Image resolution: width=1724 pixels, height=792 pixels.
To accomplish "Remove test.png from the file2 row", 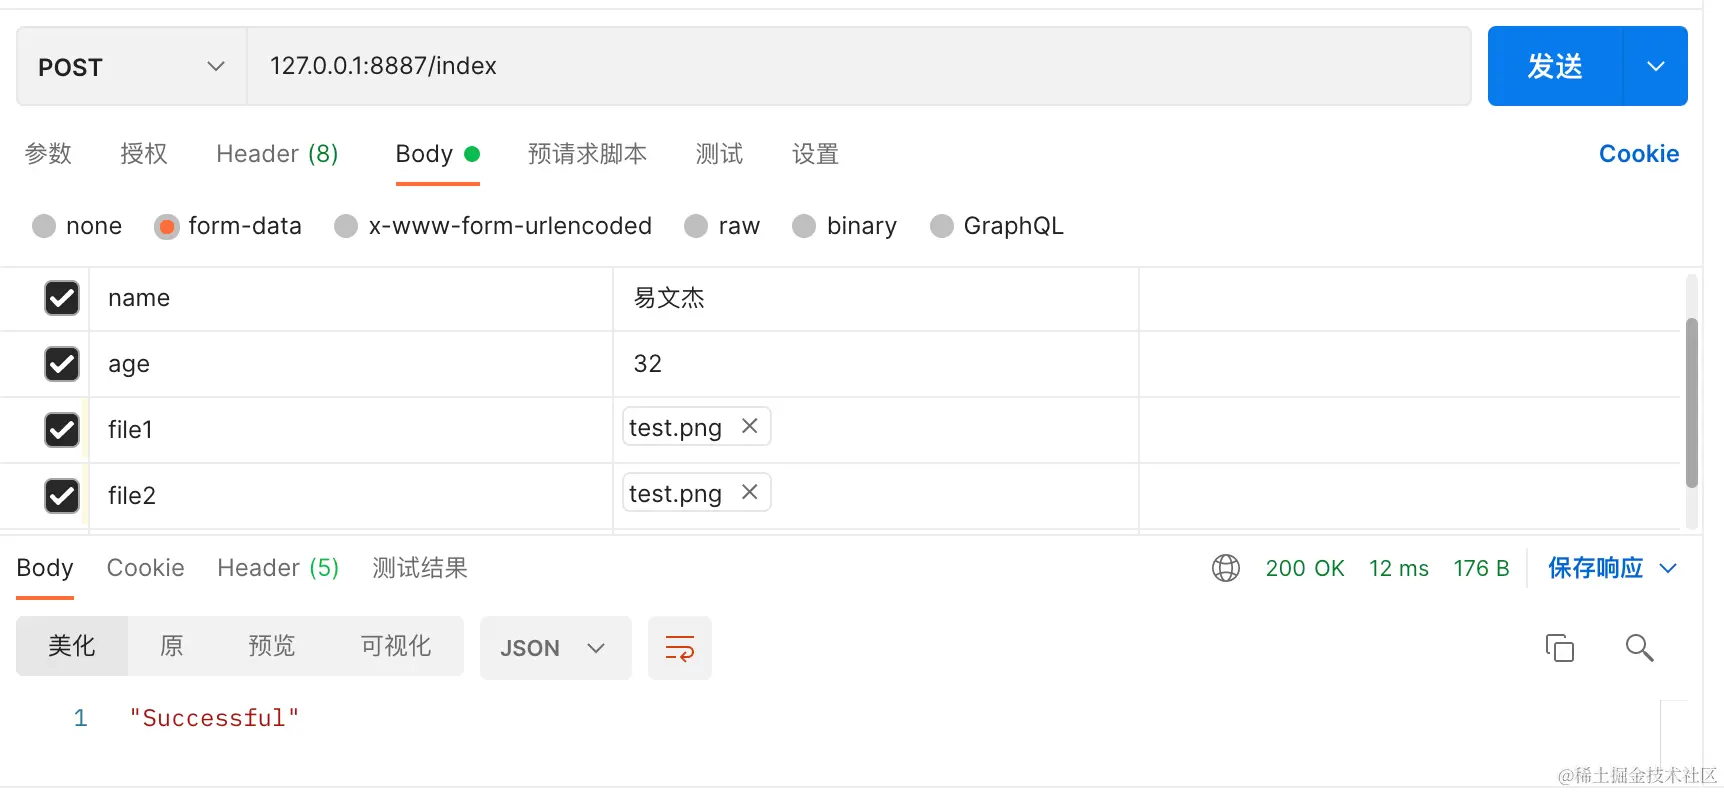I will (x=750, y=493).
